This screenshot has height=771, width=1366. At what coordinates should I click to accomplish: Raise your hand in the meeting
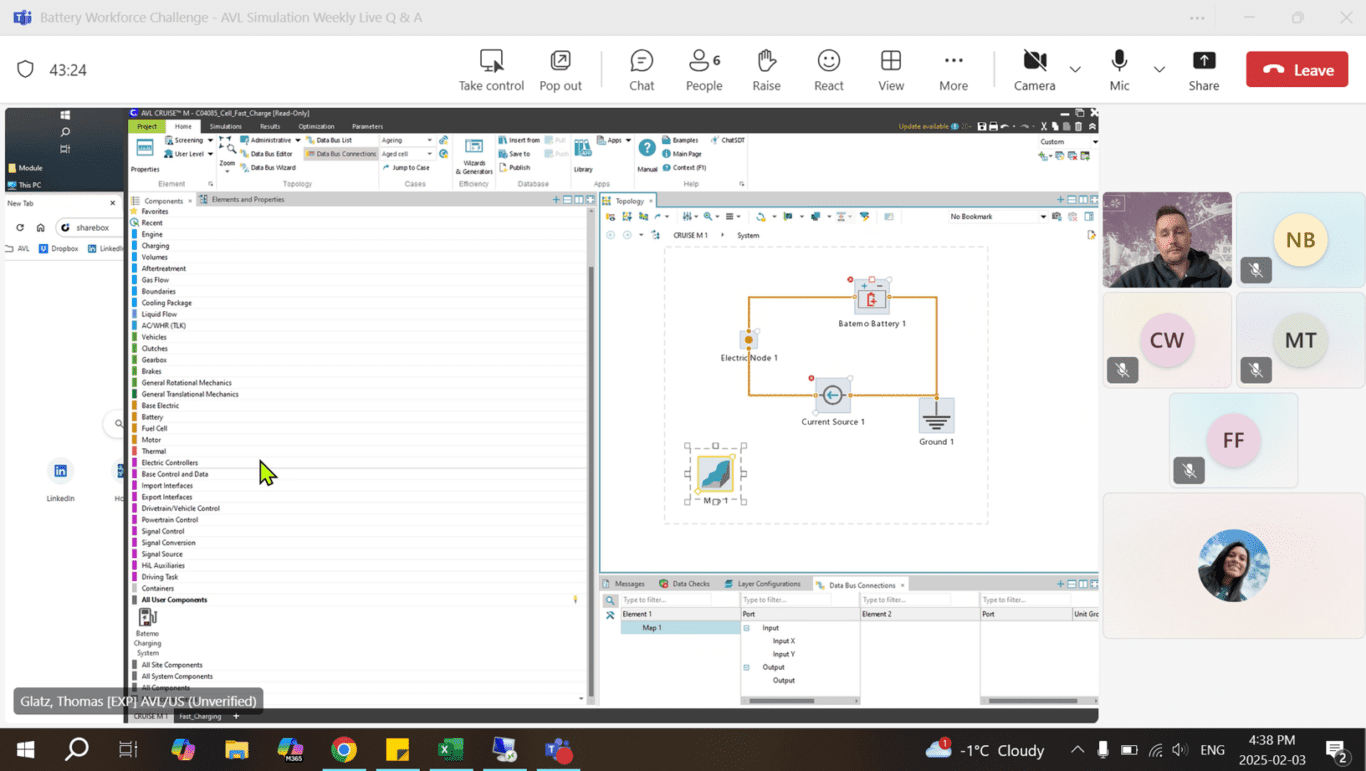[x=766, y=70]
